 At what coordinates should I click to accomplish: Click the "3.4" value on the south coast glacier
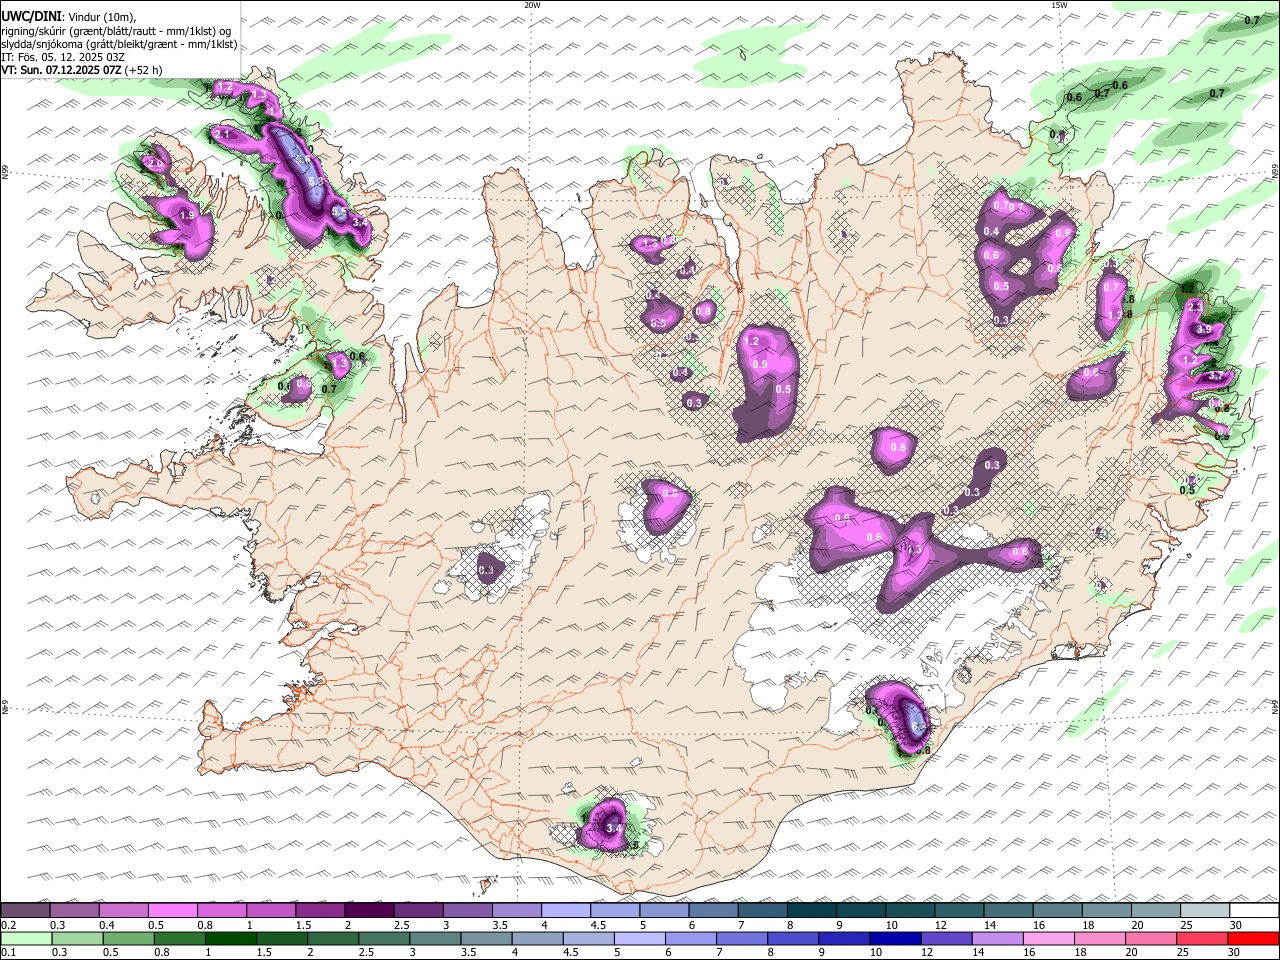point(614,829)
